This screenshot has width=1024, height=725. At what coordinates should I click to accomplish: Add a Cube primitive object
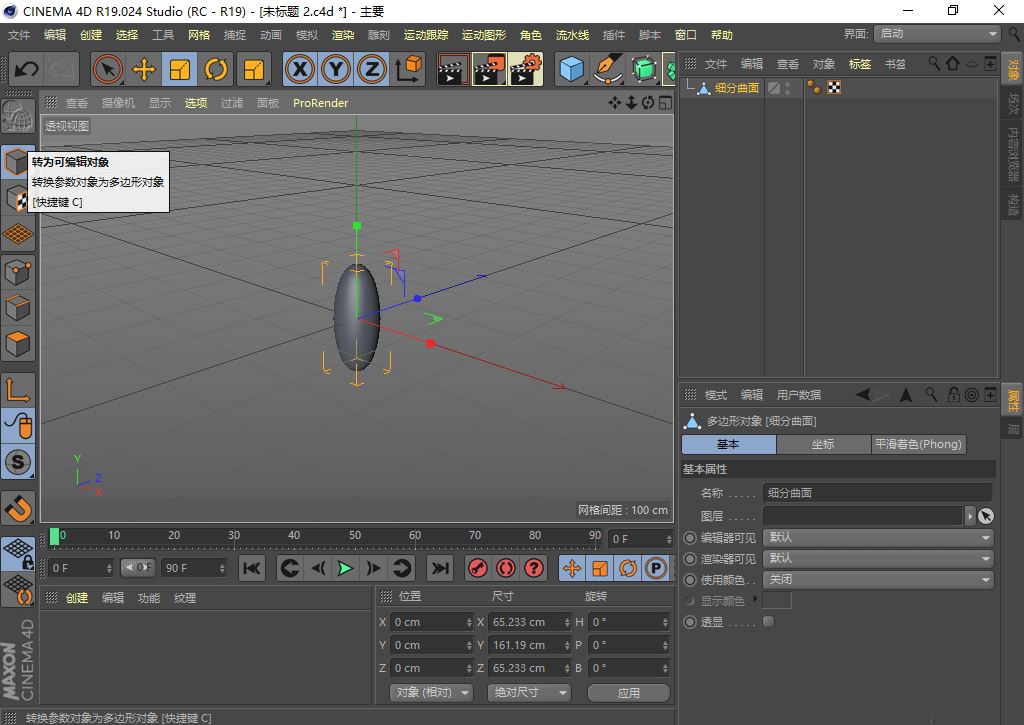pos(572,69)
